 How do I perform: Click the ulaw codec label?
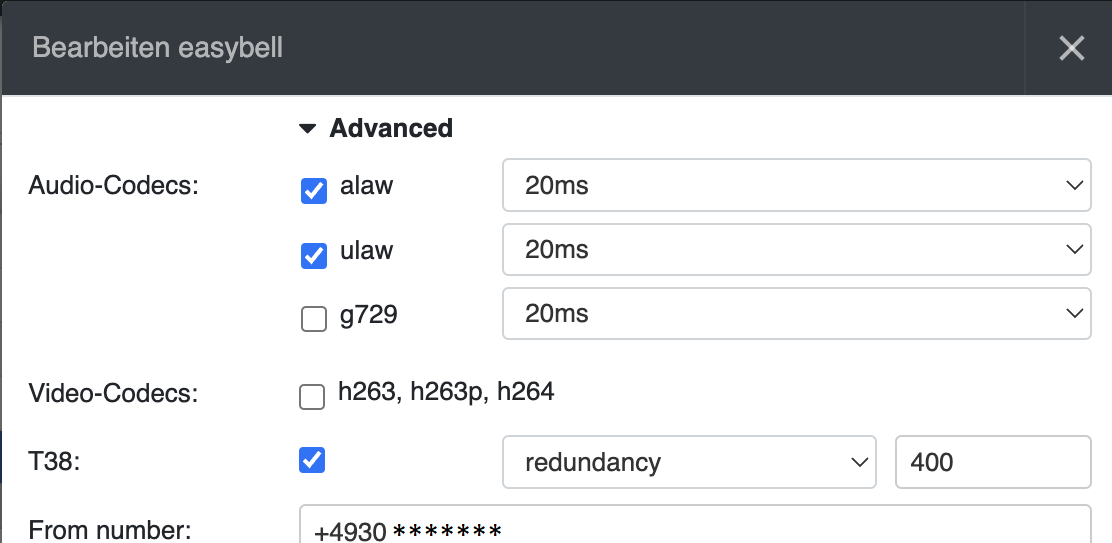(366, 250)
